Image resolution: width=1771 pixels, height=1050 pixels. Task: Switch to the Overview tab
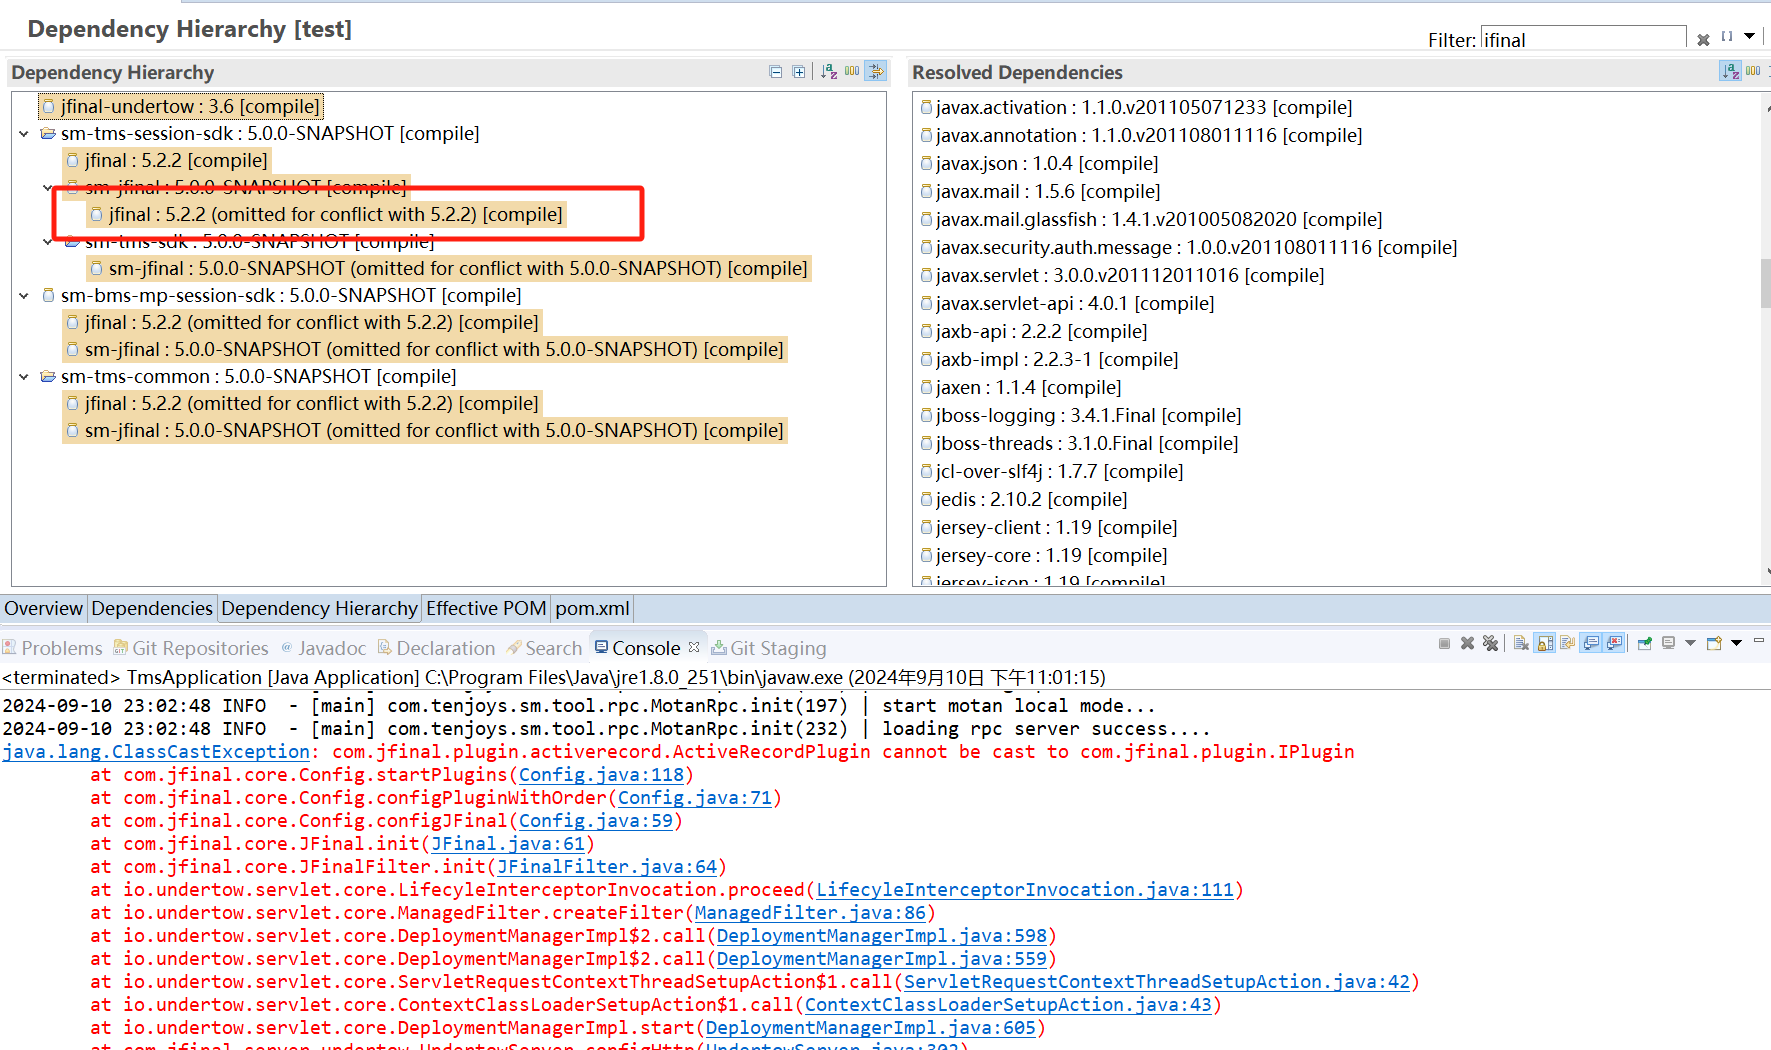coord(43,608)
